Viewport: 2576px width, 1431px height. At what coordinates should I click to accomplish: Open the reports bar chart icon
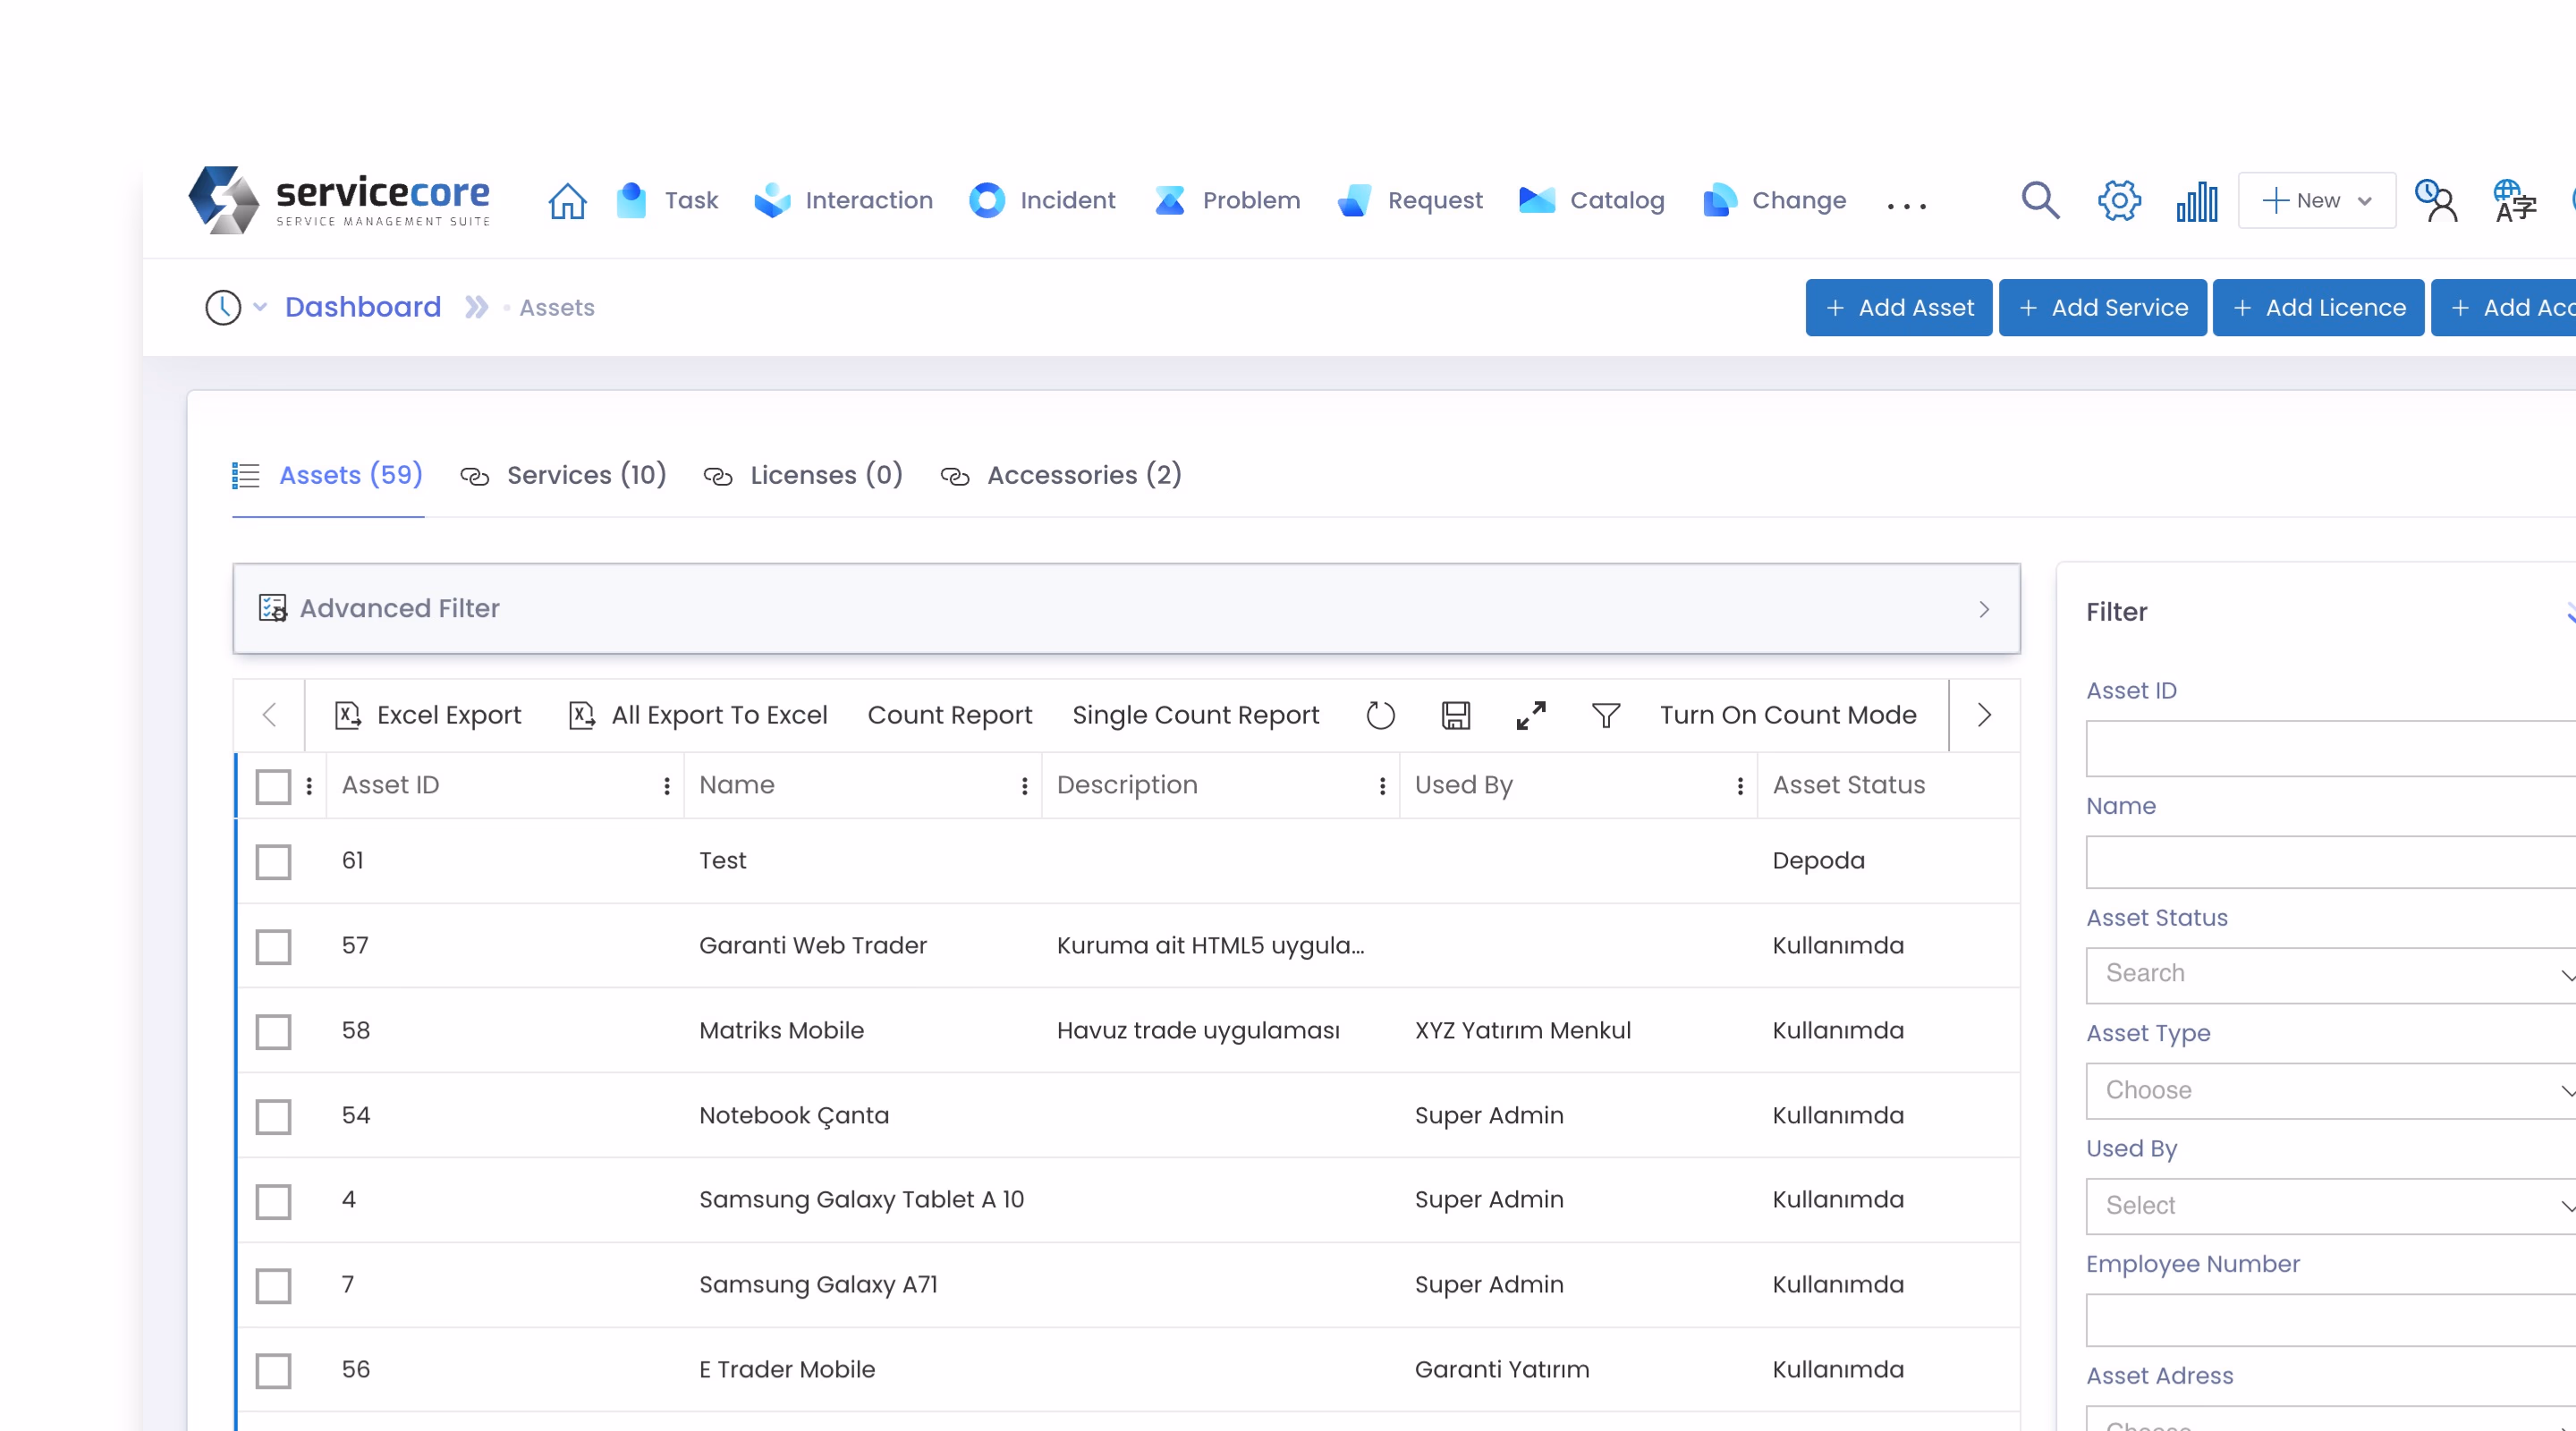click(x=2197, y=201)
